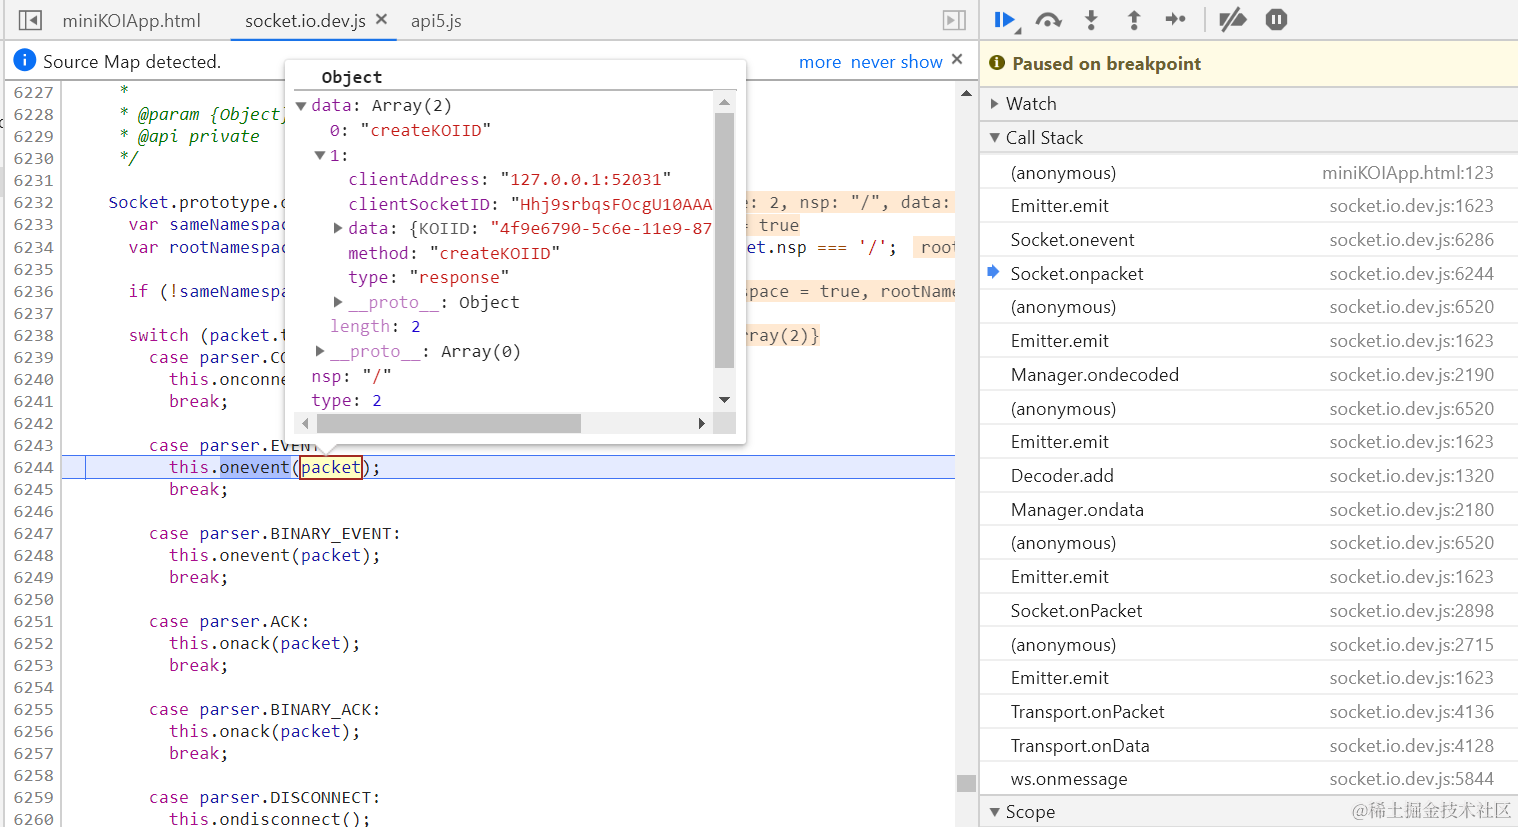Click the popup vertical scrollbar thumb
The image size is (1518, 827).
tap(725, 240)
